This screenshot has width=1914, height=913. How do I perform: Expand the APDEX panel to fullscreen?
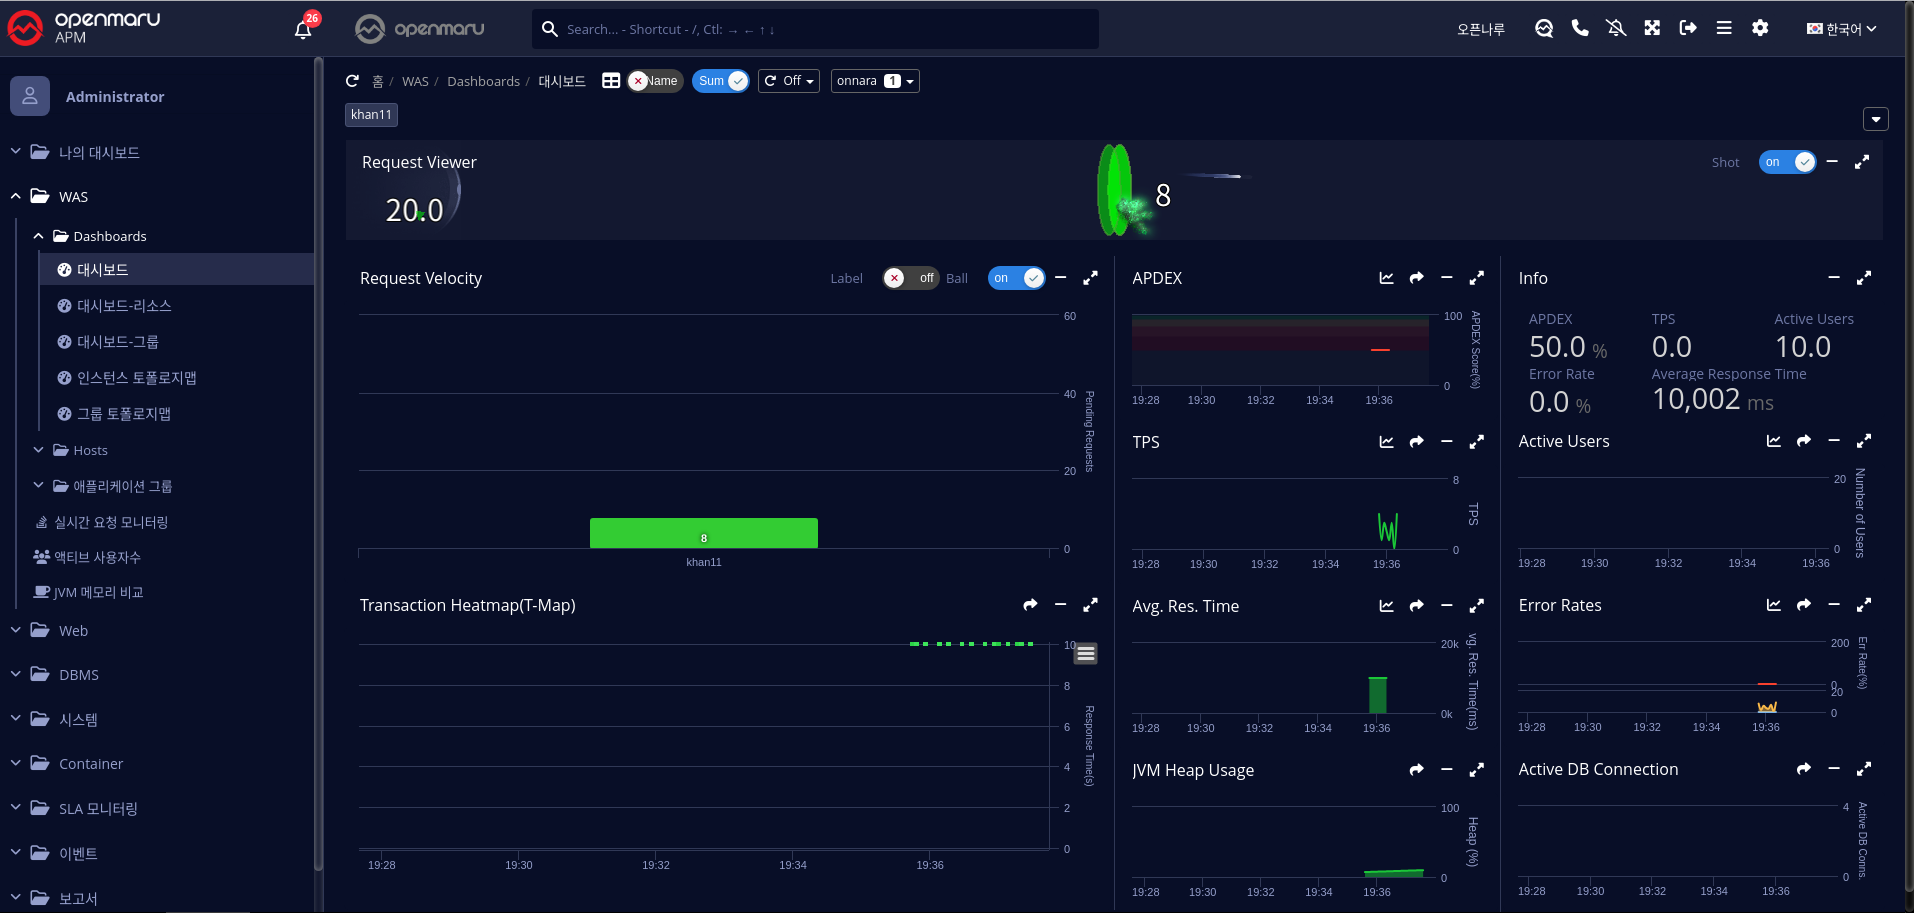(1476, 278)
